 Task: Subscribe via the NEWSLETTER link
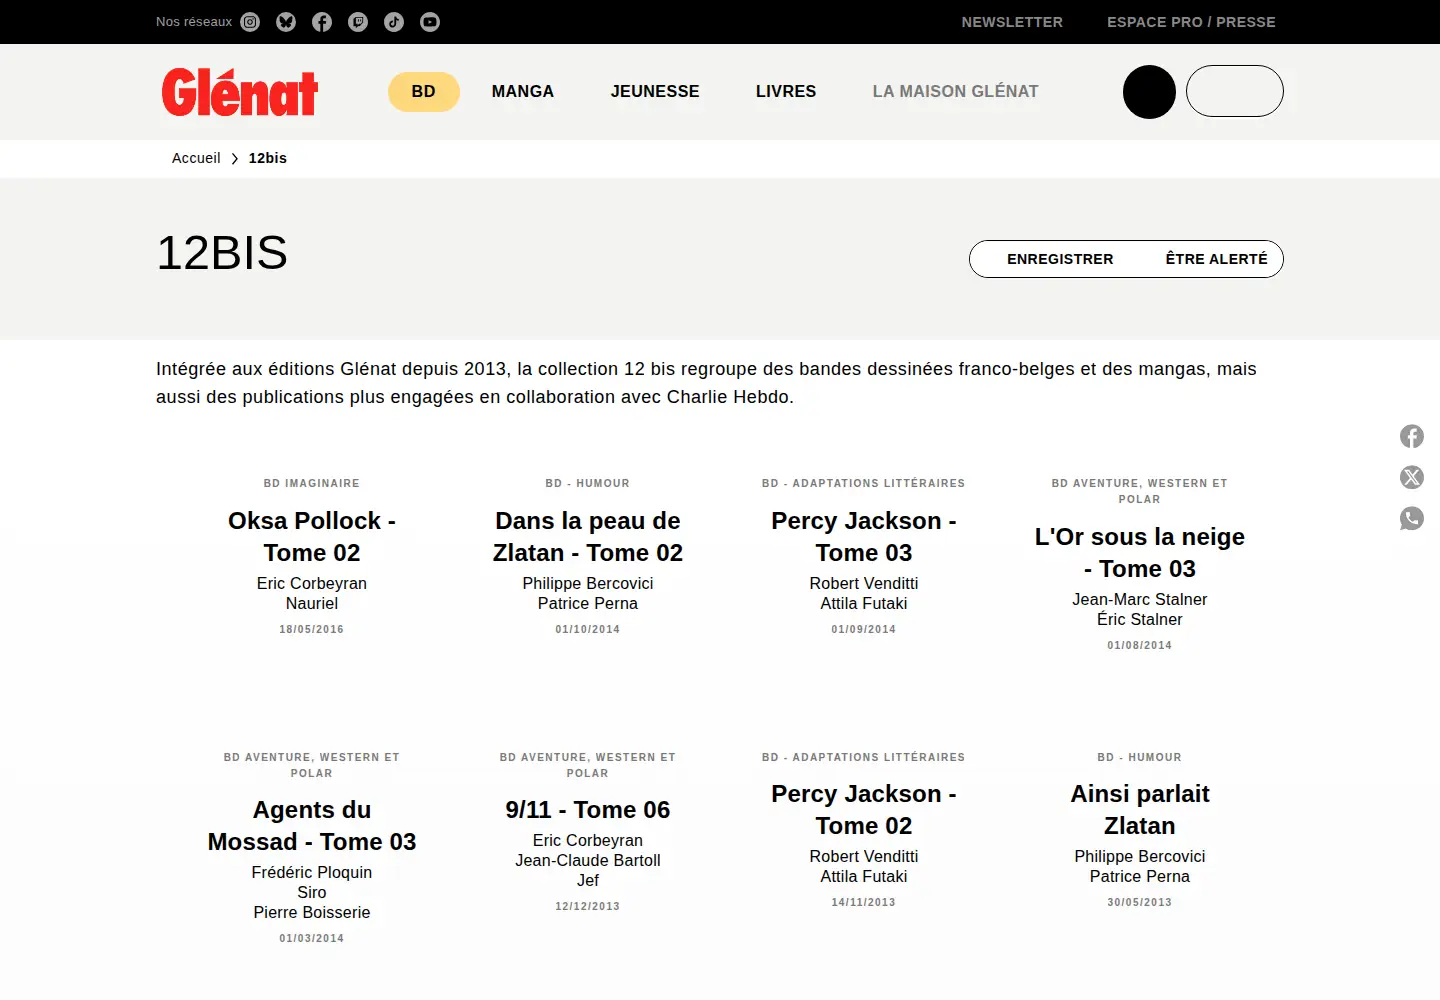[1012, 22]
